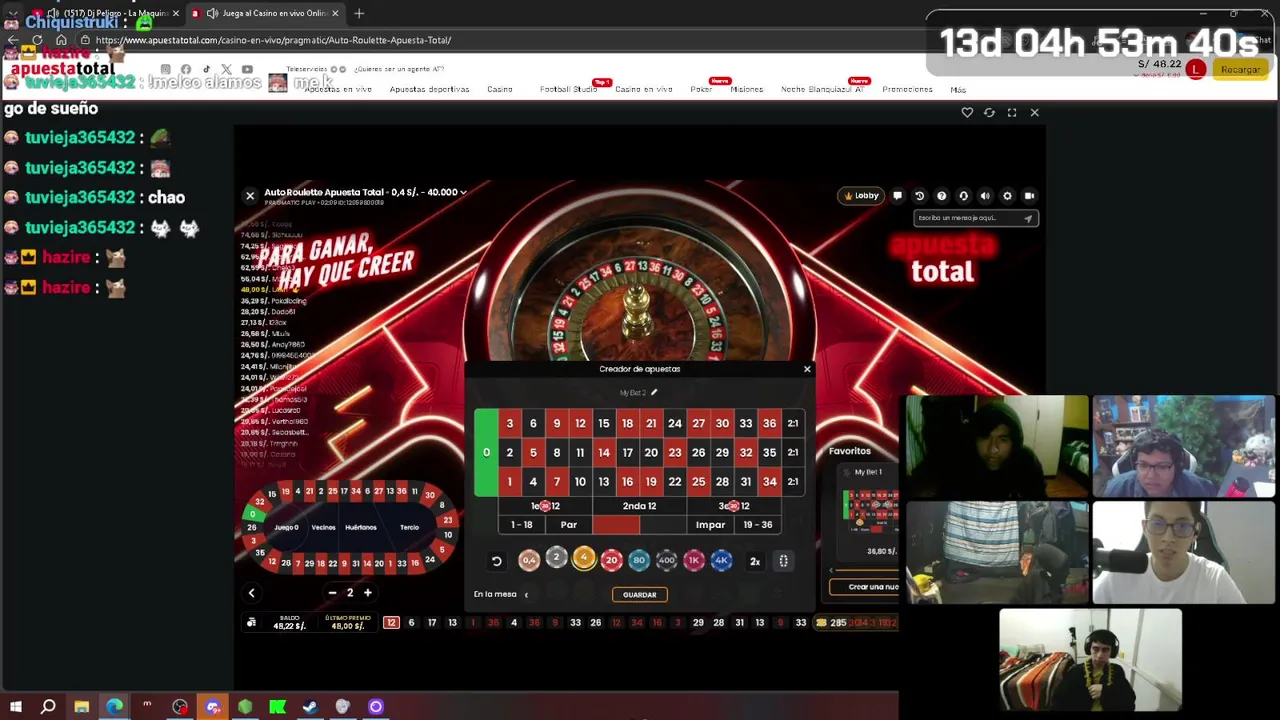Screen dimensions: 1280x720
Task: Open Apuestas deportivas menu
Action: coord(429,89)
